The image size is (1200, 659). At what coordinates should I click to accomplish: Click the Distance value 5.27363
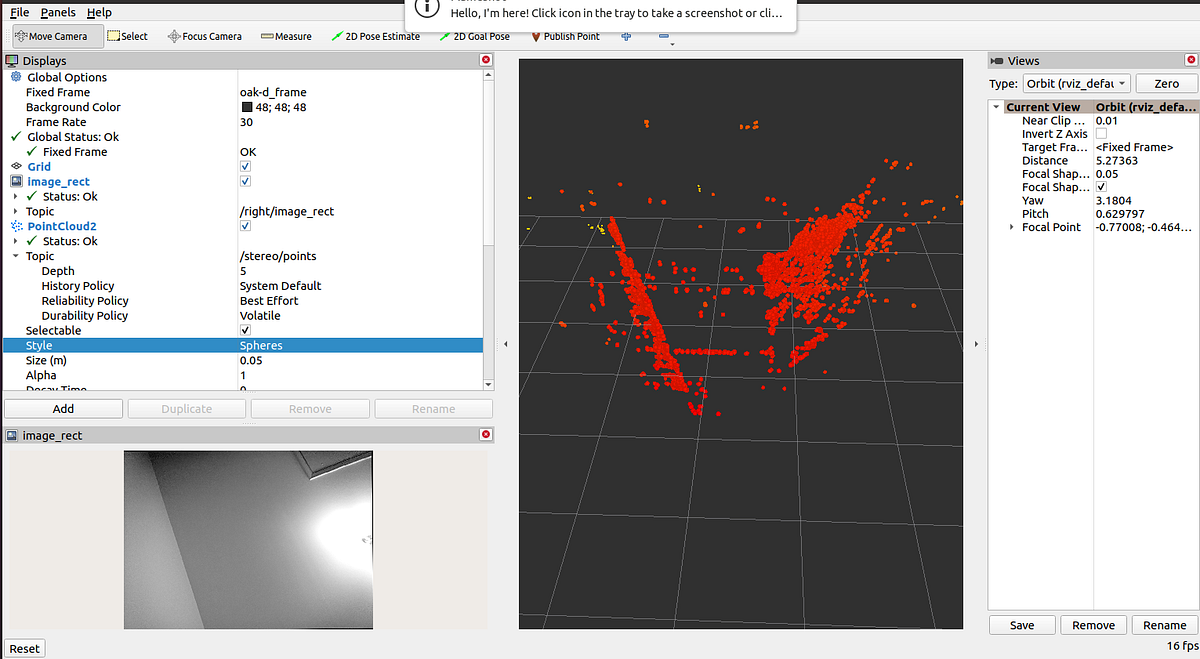pos(1117,160)
